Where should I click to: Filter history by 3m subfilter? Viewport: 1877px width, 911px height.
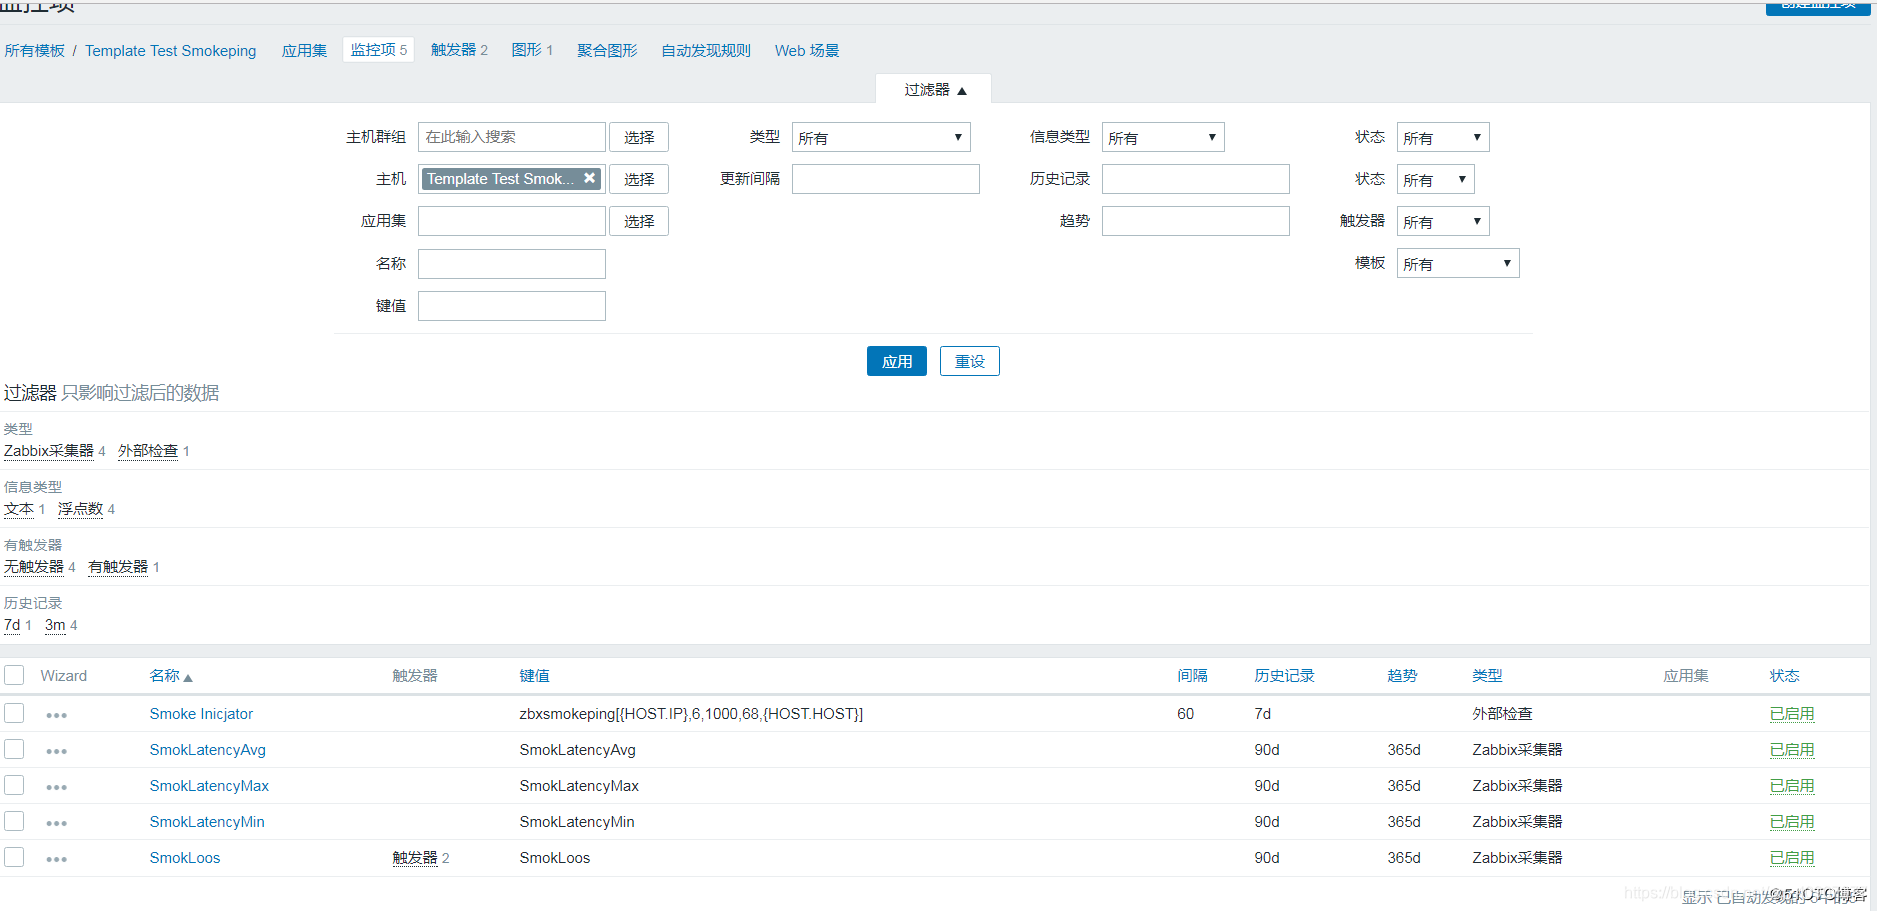pos(55,625)
